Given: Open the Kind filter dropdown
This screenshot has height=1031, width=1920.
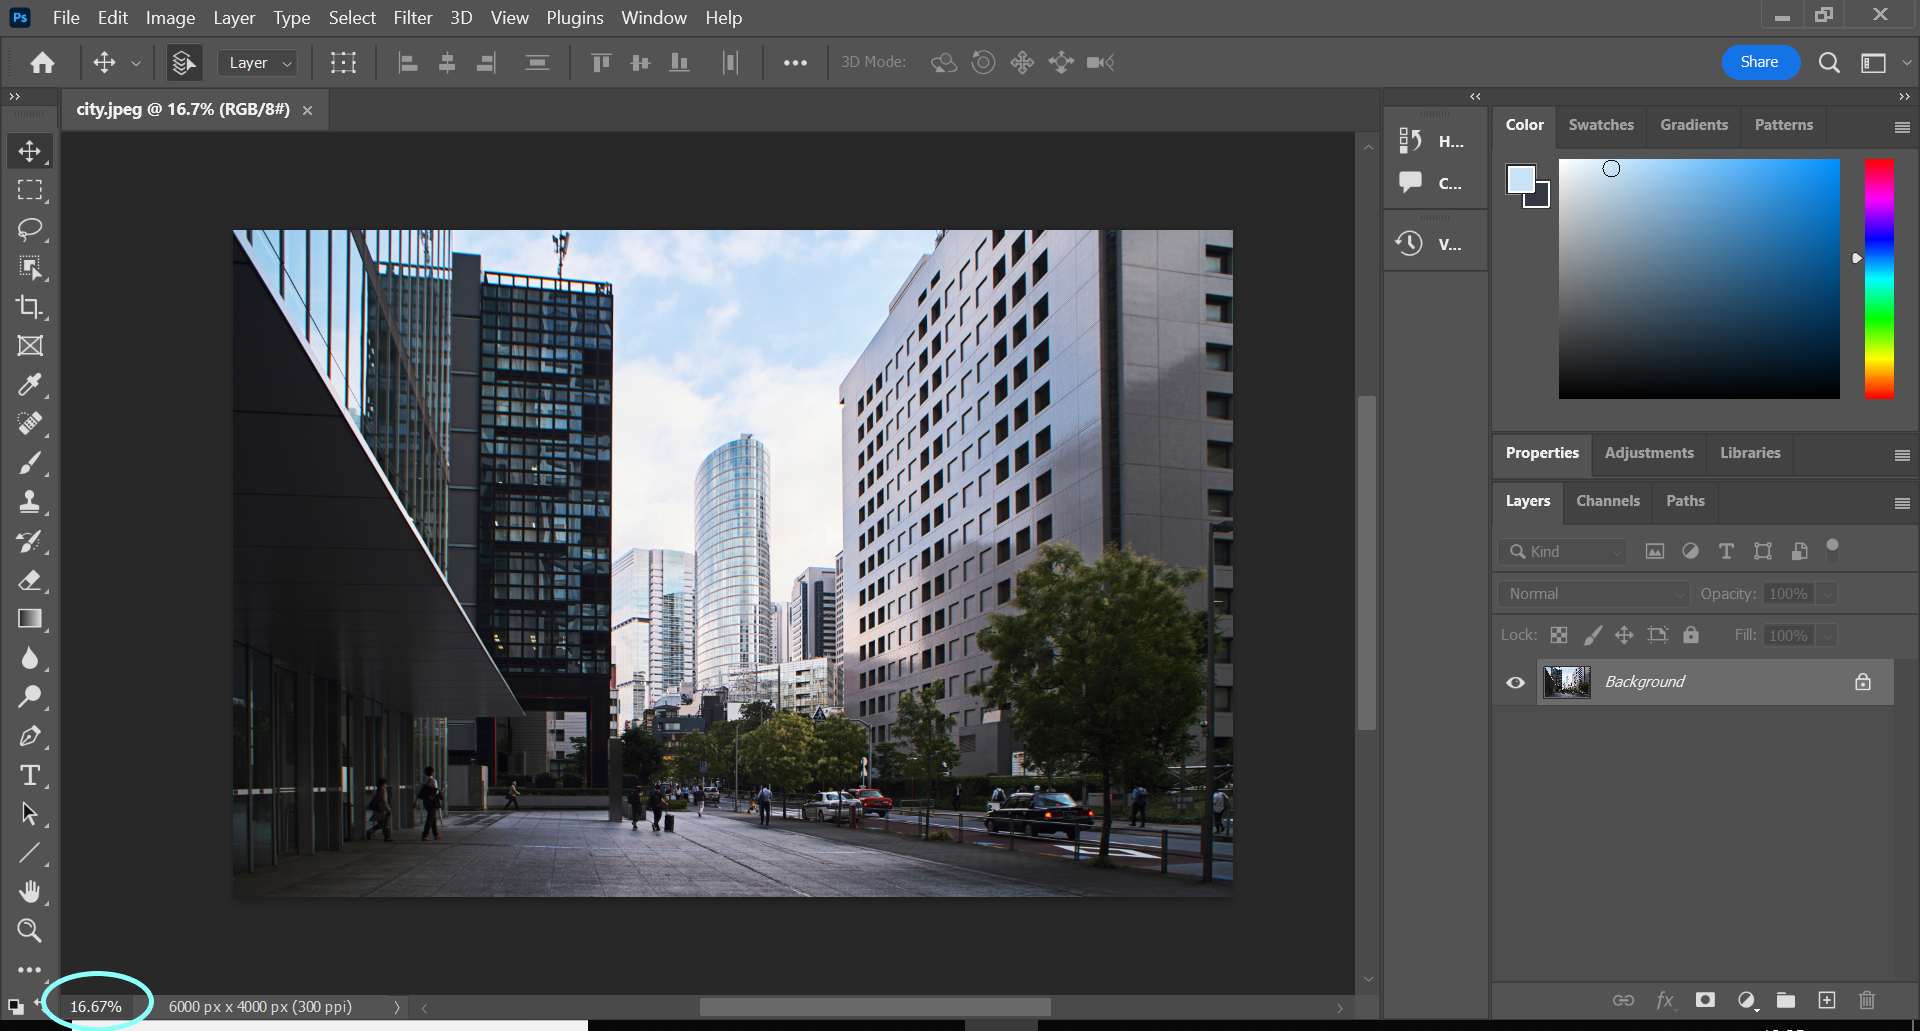Looking at the screenshot, I should [x=1563, y=551].
